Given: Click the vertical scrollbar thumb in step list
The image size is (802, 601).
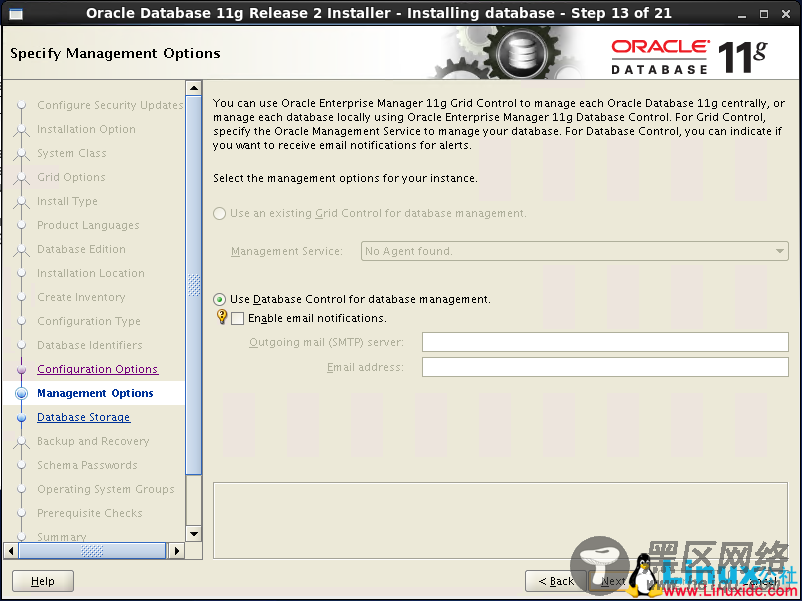Looking at the screenshot, I should click(x=194, y=285).
